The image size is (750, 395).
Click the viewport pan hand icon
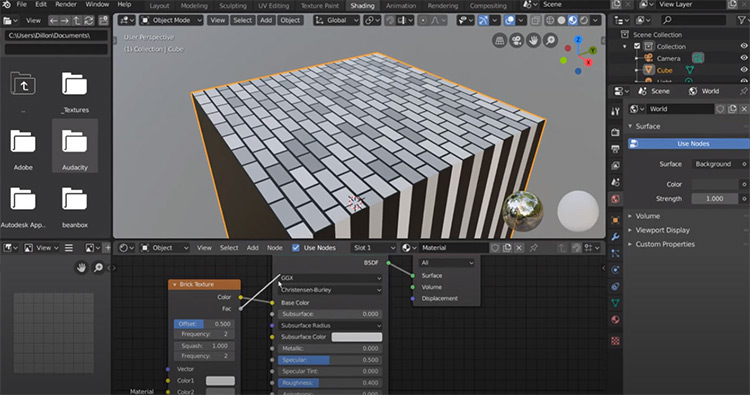point(534,41)
